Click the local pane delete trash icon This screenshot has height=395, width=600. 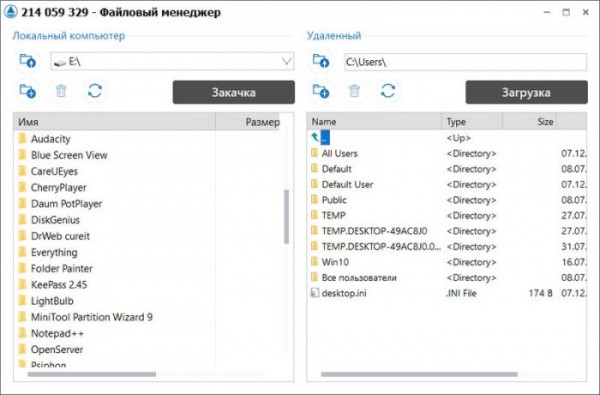tap(61, 91)
